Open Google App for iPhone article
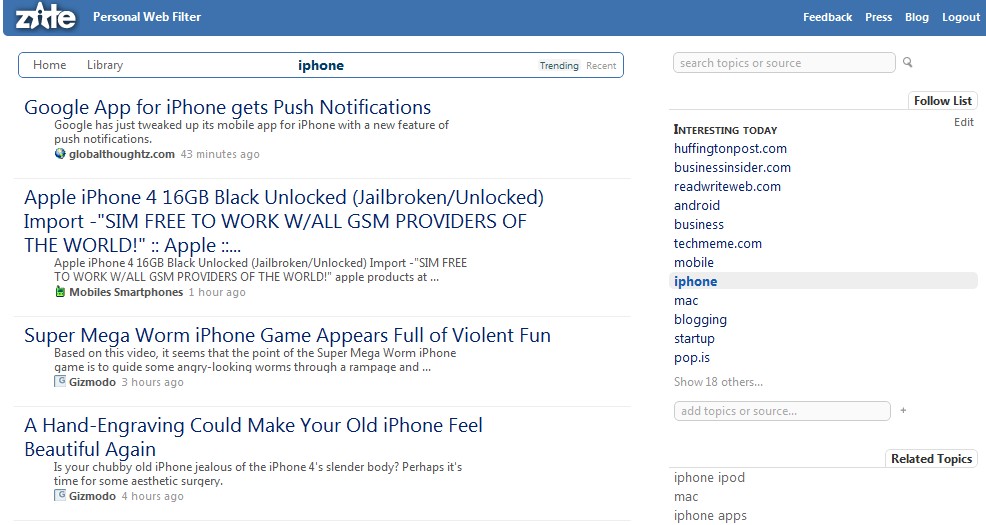 [x=227, y=107]
